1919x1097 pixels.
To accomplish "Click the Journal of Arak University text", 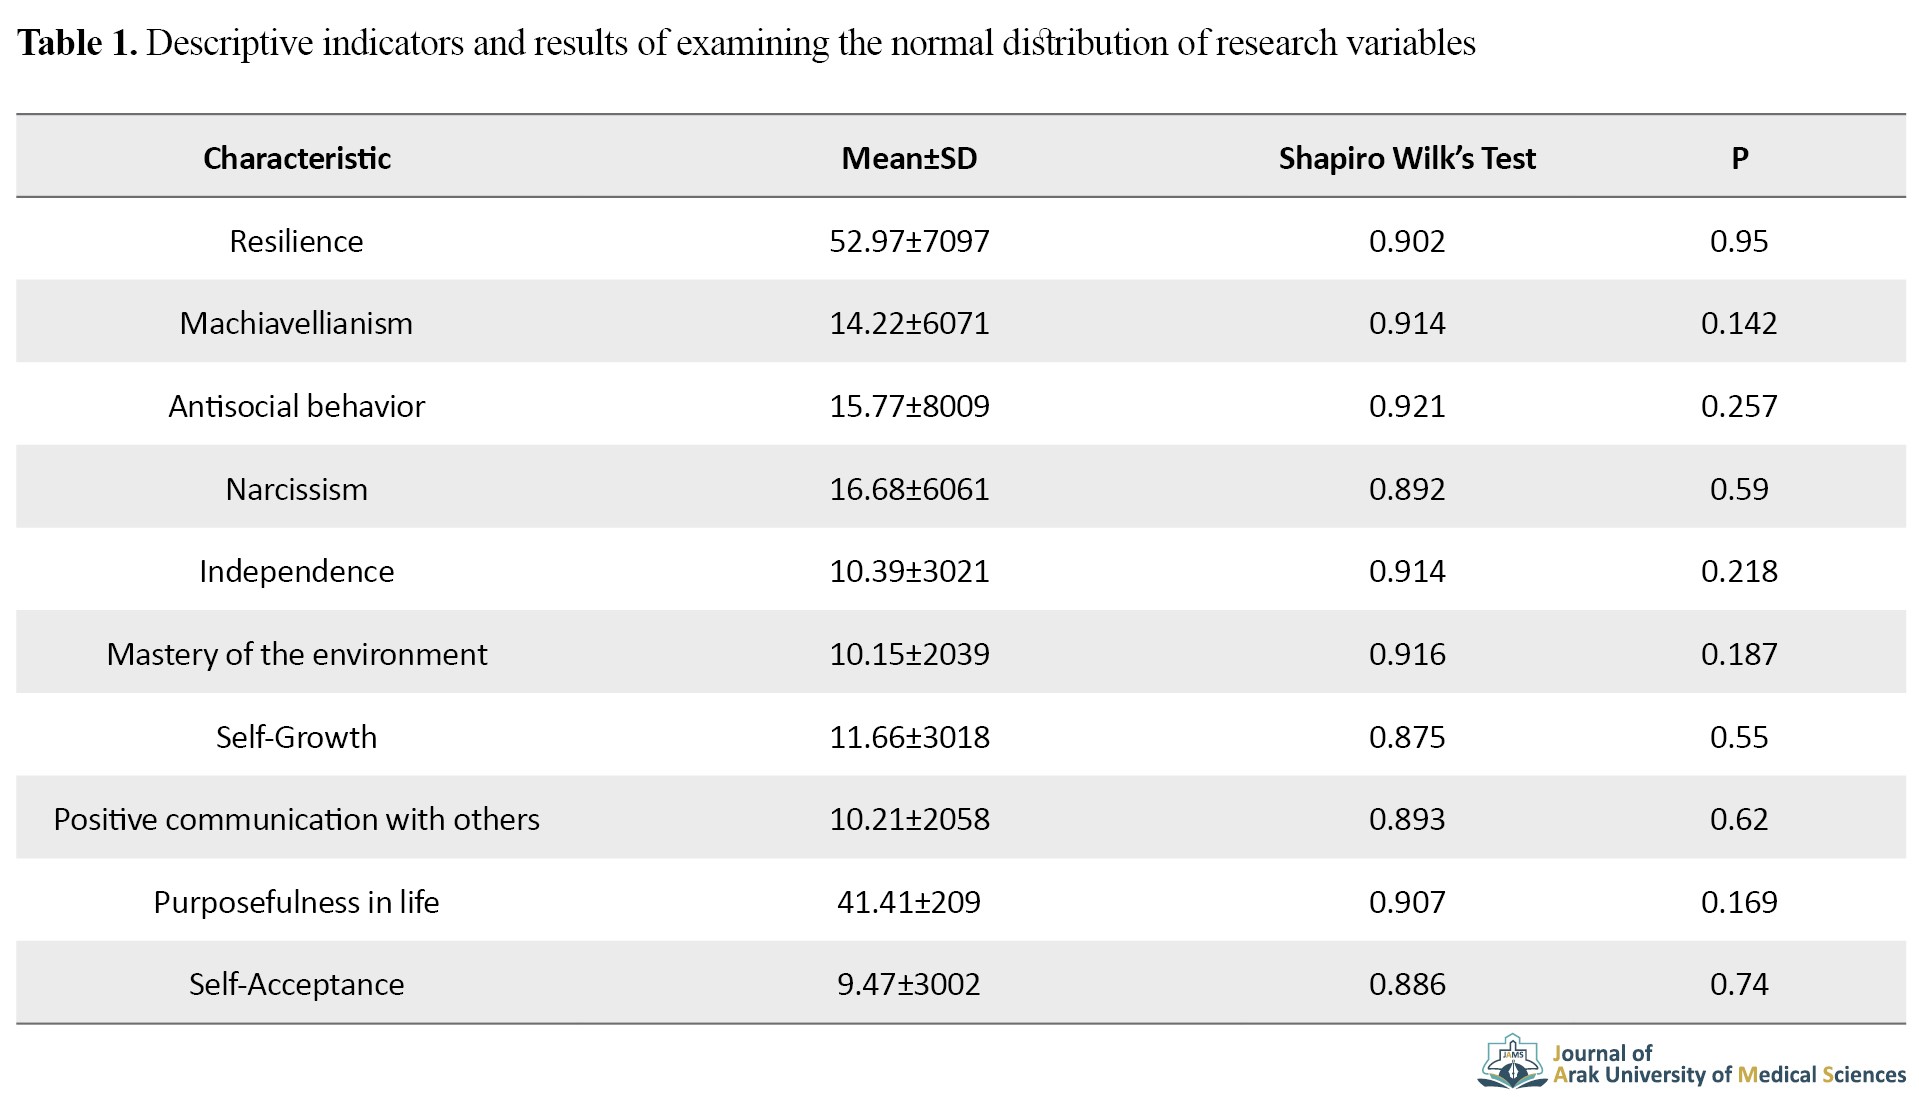I will pyautogui.click(x=1730, y=1064).
